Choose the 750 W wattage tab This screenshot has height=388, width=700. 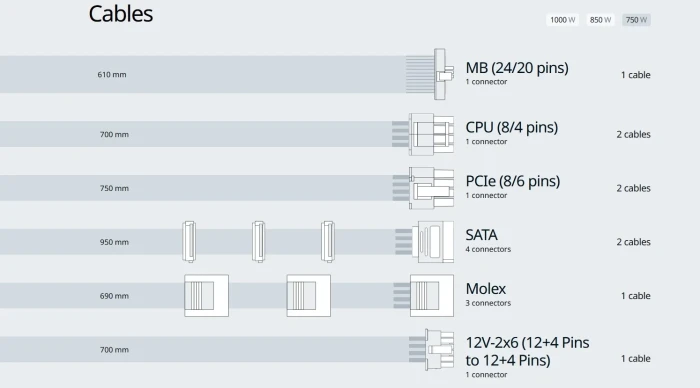(636, 20)
